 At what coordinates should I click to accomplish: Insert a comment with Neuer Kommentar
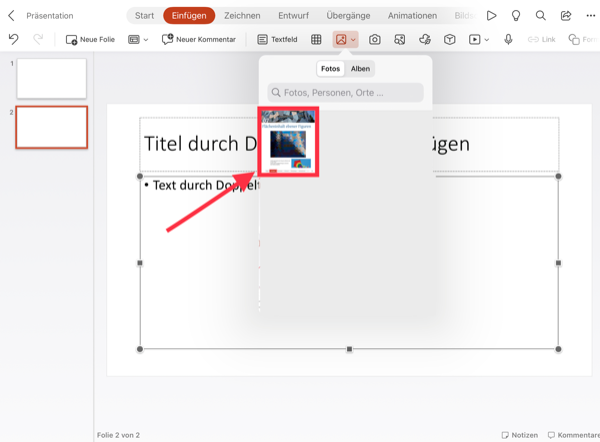pyautogui.click(x=199, y=39)
